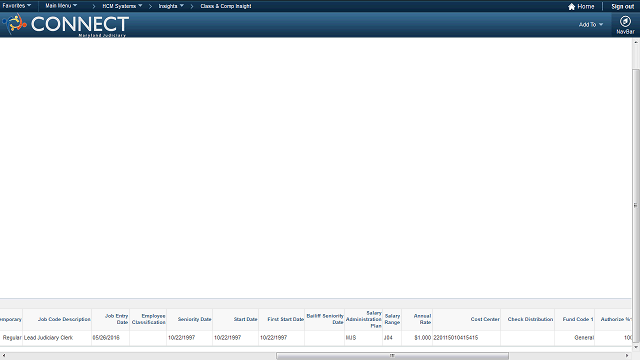Sort by Job Entry Date column header
640x360 pixels.
tap(117, 319)
